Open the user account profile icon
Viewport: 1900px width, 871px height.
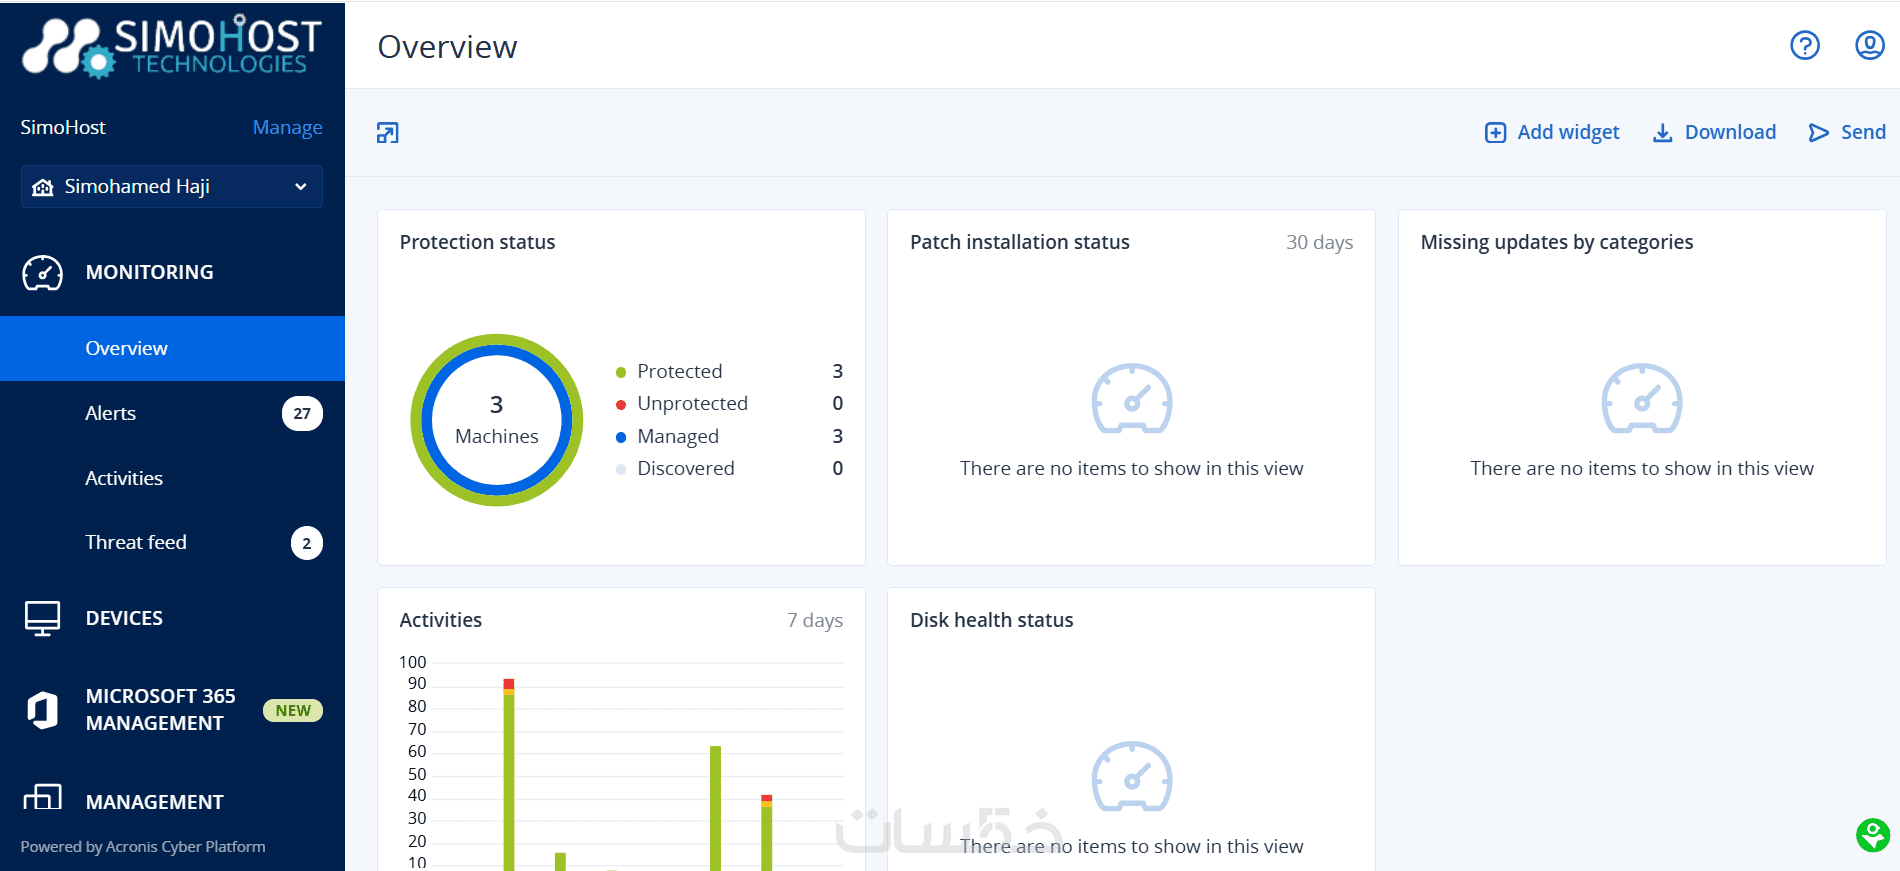point(1869,46)
